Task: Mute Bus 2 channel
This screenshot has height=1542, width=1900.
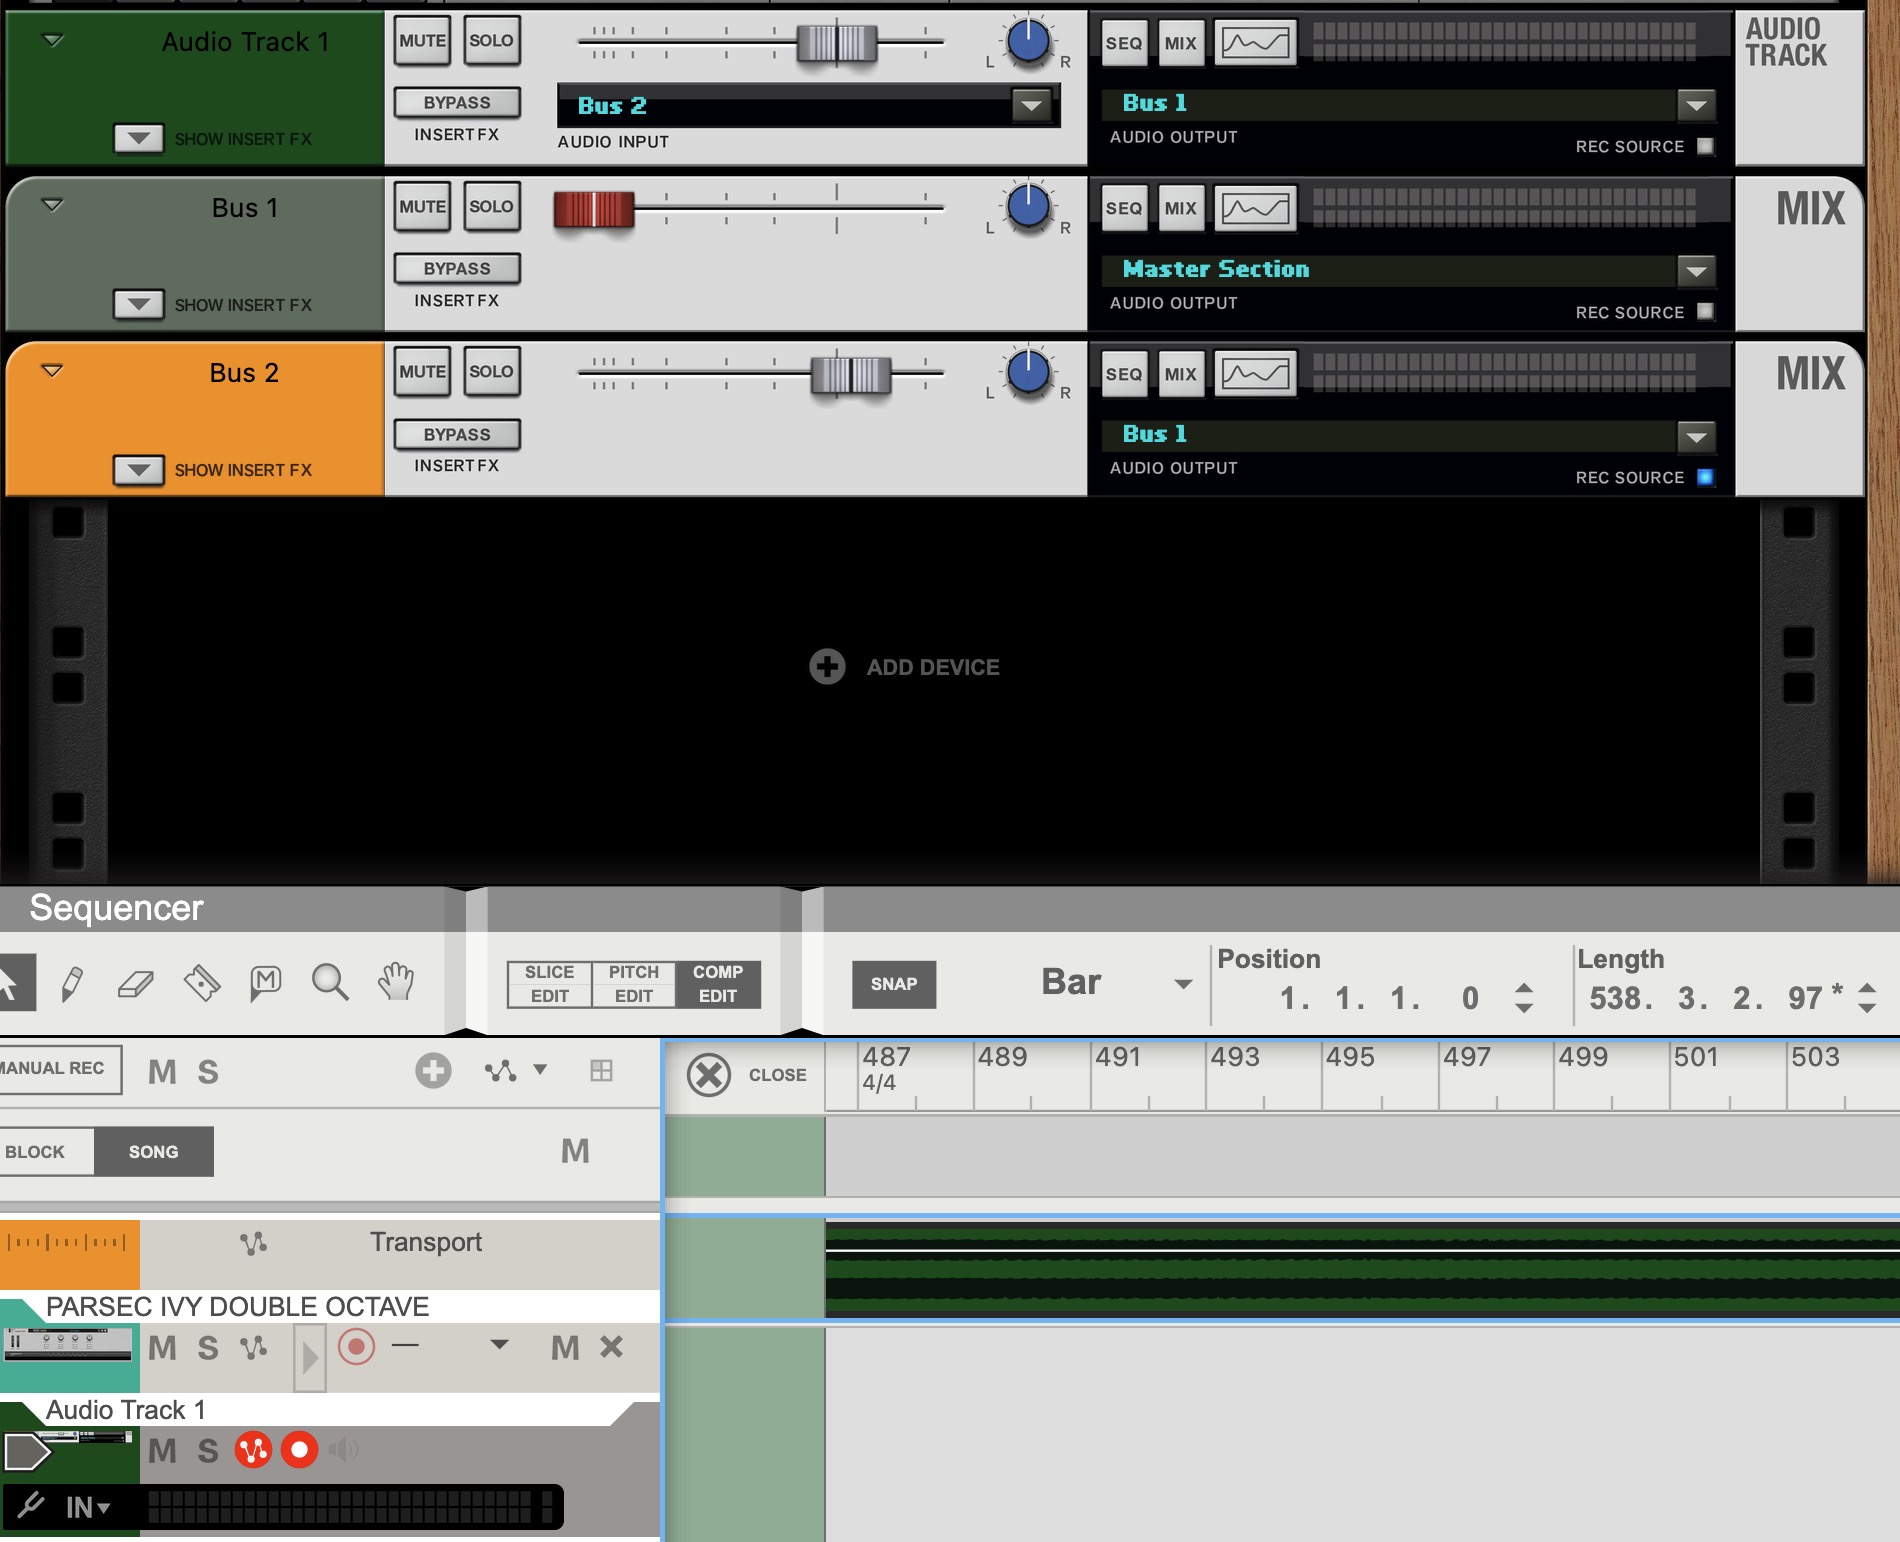Action: [x=422, y=372]
